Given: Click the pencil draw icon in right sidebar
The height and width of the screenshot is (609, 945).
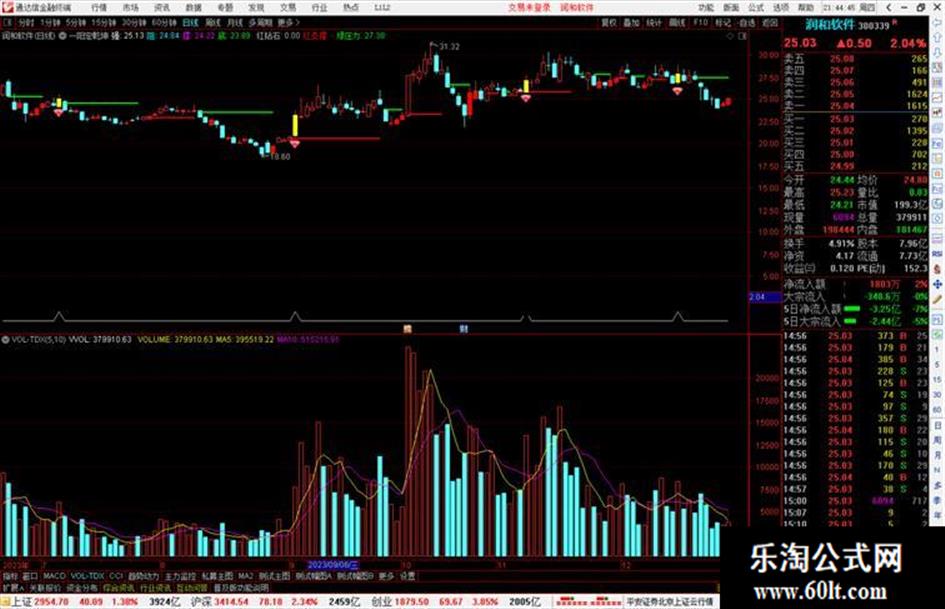Looking at the screenshot, I should coord(937,299).
